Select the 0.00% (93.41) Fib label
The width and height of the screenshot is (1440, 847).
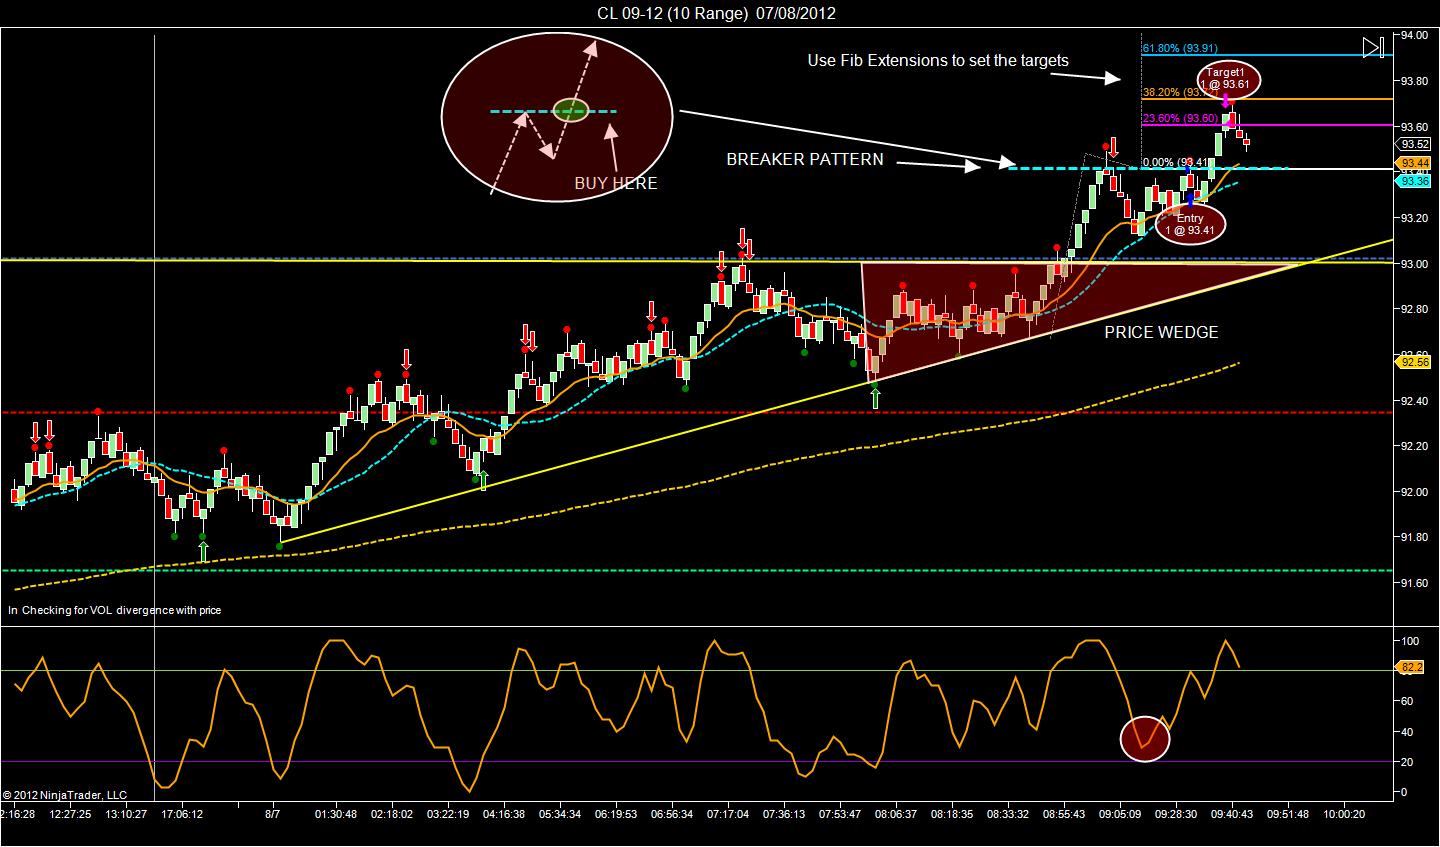[x=1176, y=162]
